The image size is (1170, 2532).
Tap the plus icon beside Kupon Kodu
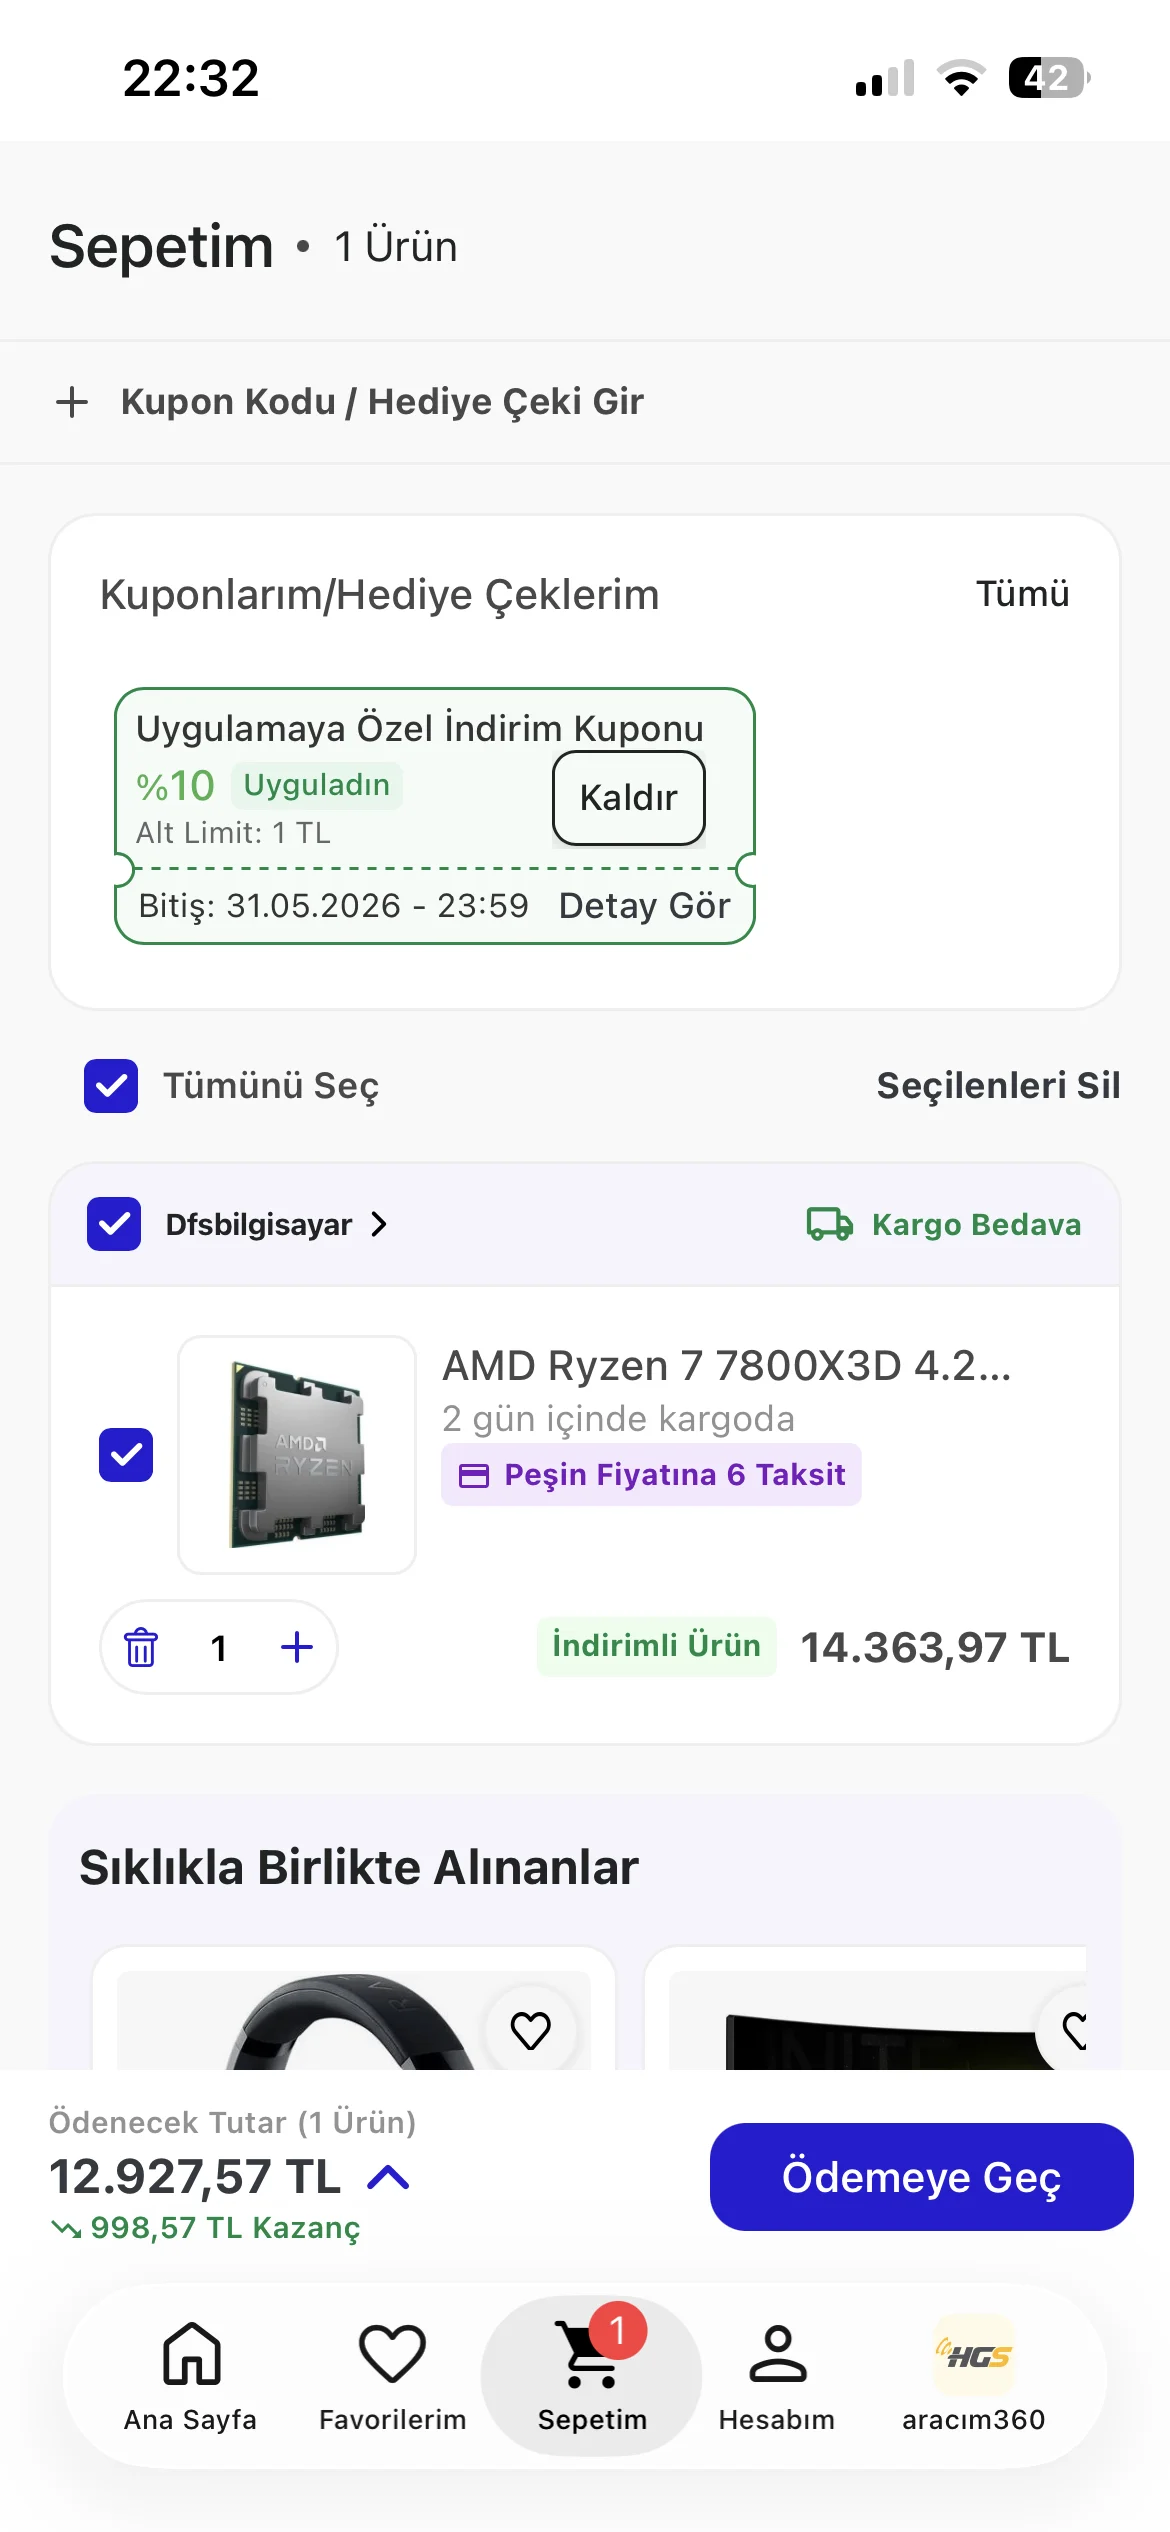pos(72,402)
